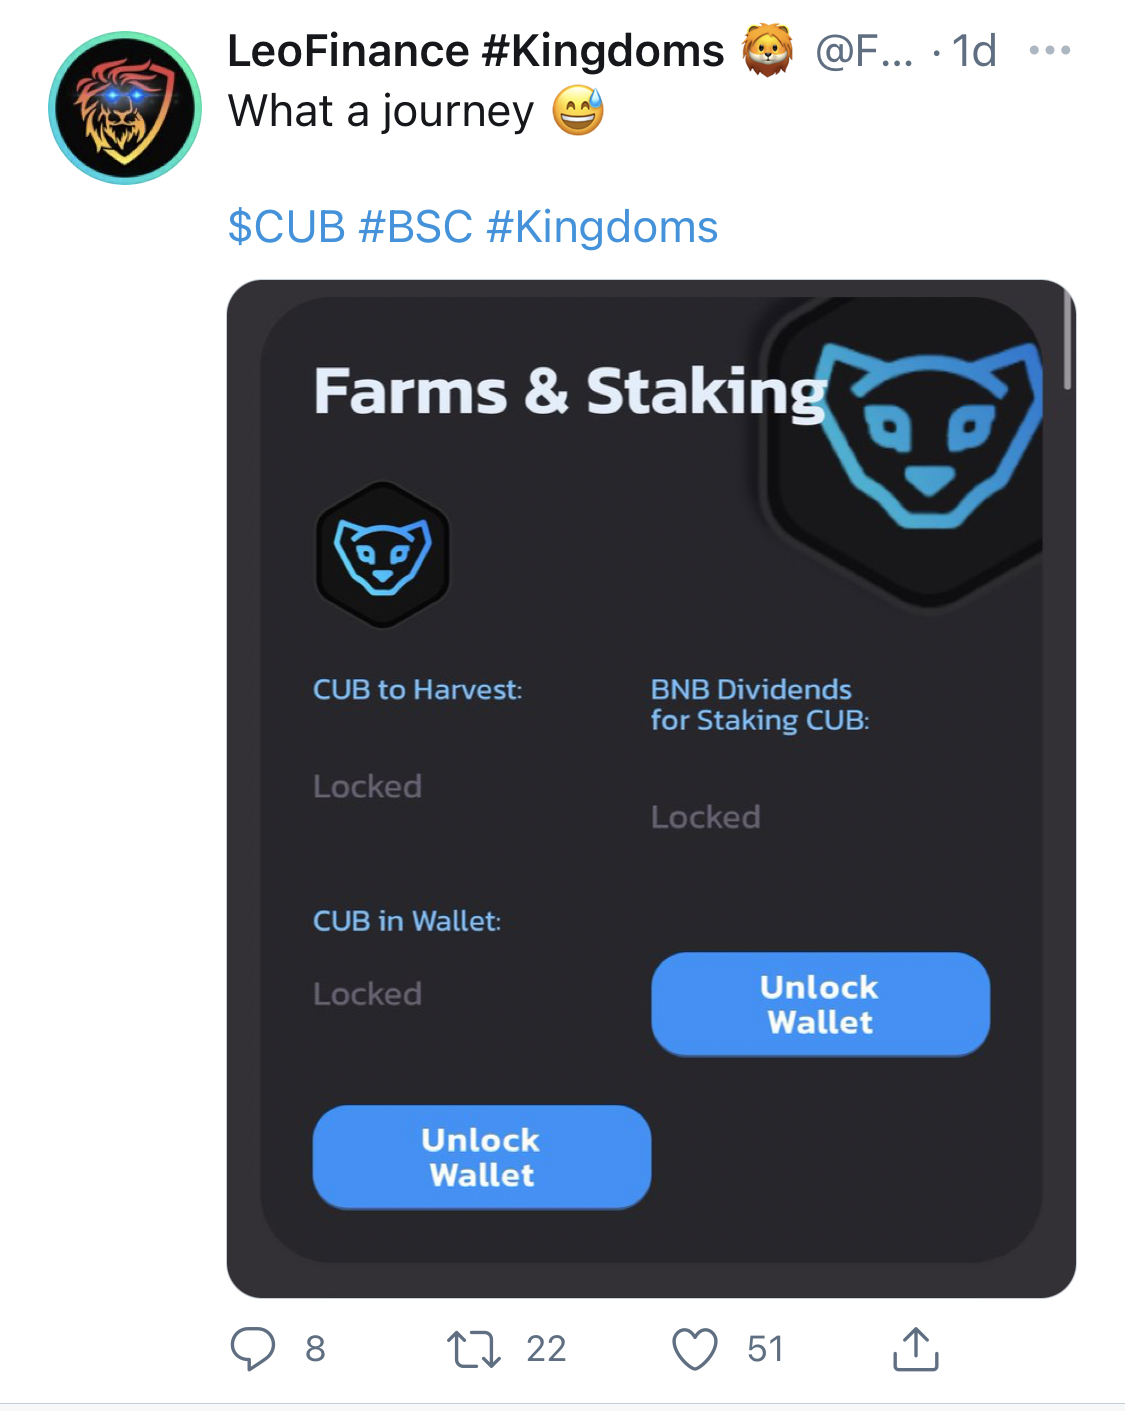Click the truncated @F... handle
This screenshot has height=1411, width=1125.
(x=864, y=51)
